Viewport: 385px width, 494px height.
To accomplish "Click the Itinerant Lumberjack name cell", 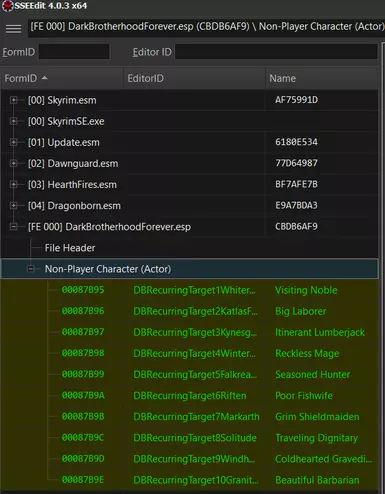I will click(x=320, y=332).
